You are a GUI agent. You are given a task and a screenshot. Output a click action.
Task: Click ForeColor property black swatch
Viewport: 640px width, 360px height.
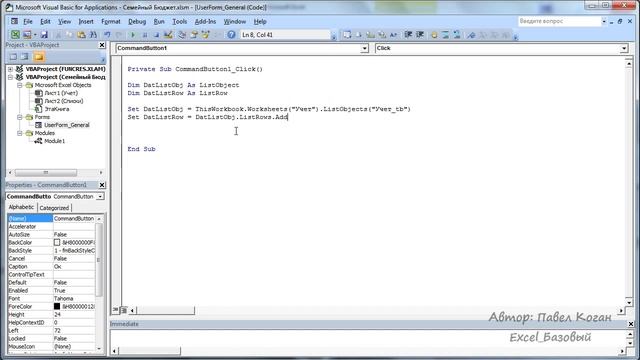click(x=57, y=307)
